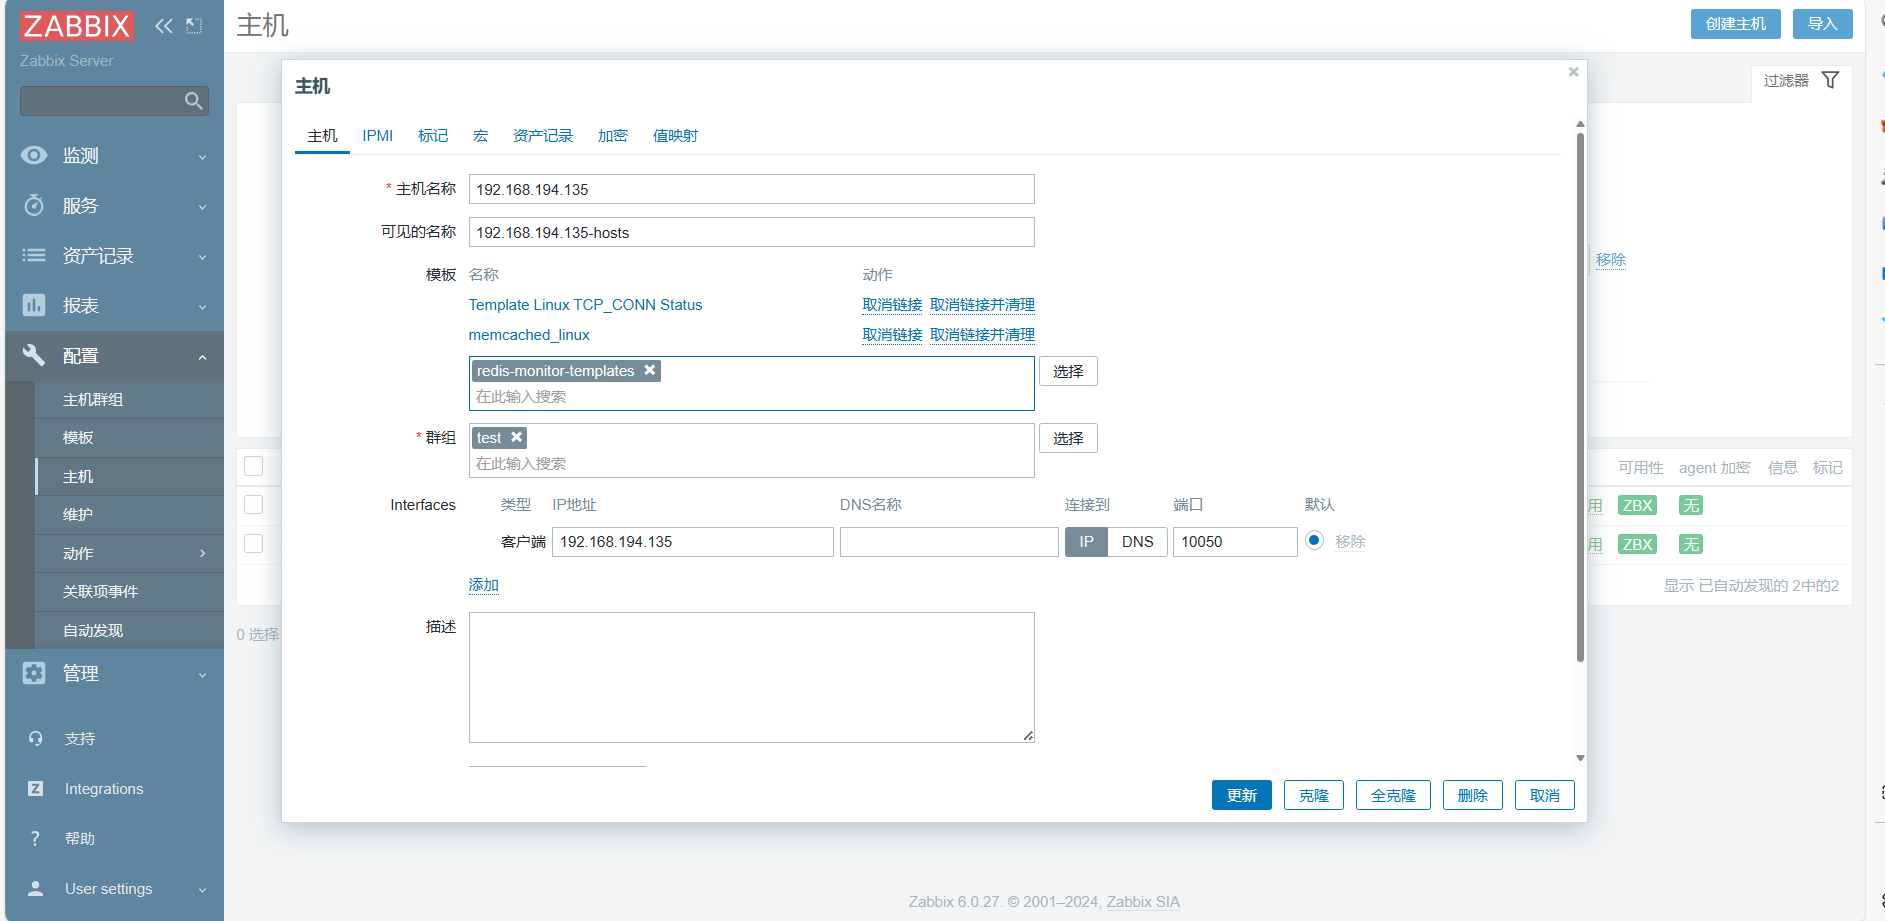Tick the second host row checkbox
The width and height of the screenshot is (1885, 921).
click(x=254, y=543)
